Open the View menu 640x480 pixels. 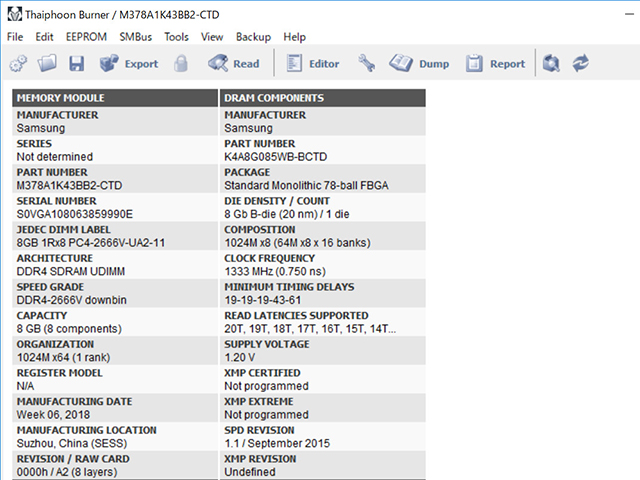tap(212, 37)
